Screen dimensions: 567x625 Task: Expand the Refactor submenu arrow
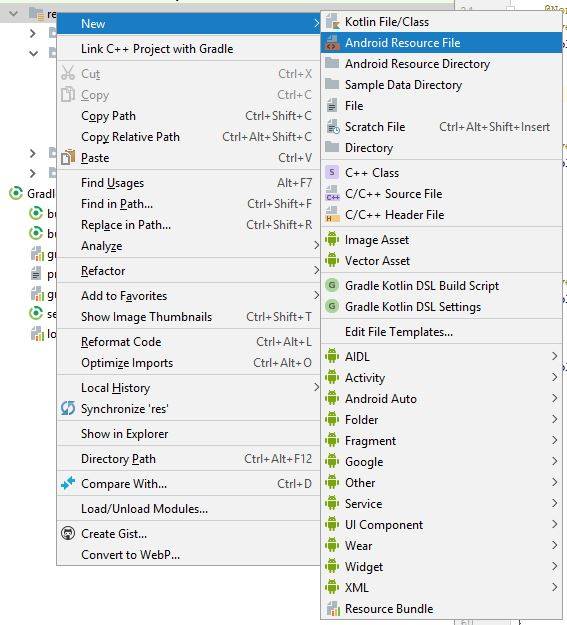(x=316, y=271)
